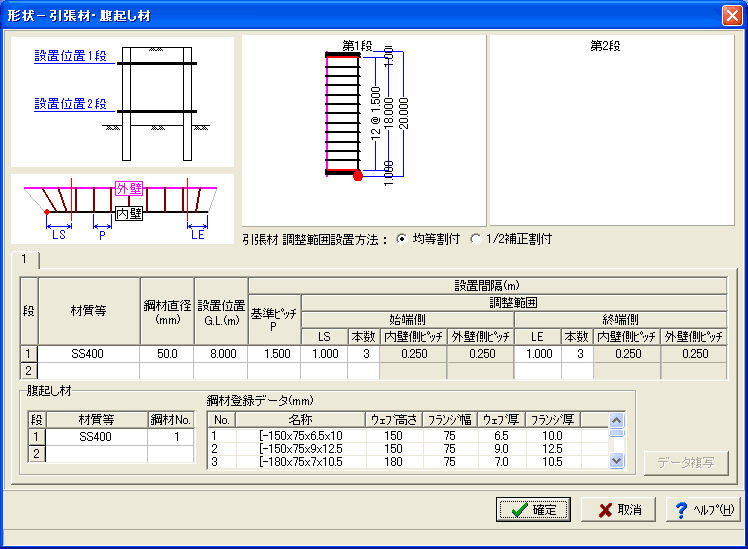Image resolution: width=748 pixels, height=549 pixels.
Task: Switch to tab 1
Action: (25, 259)
